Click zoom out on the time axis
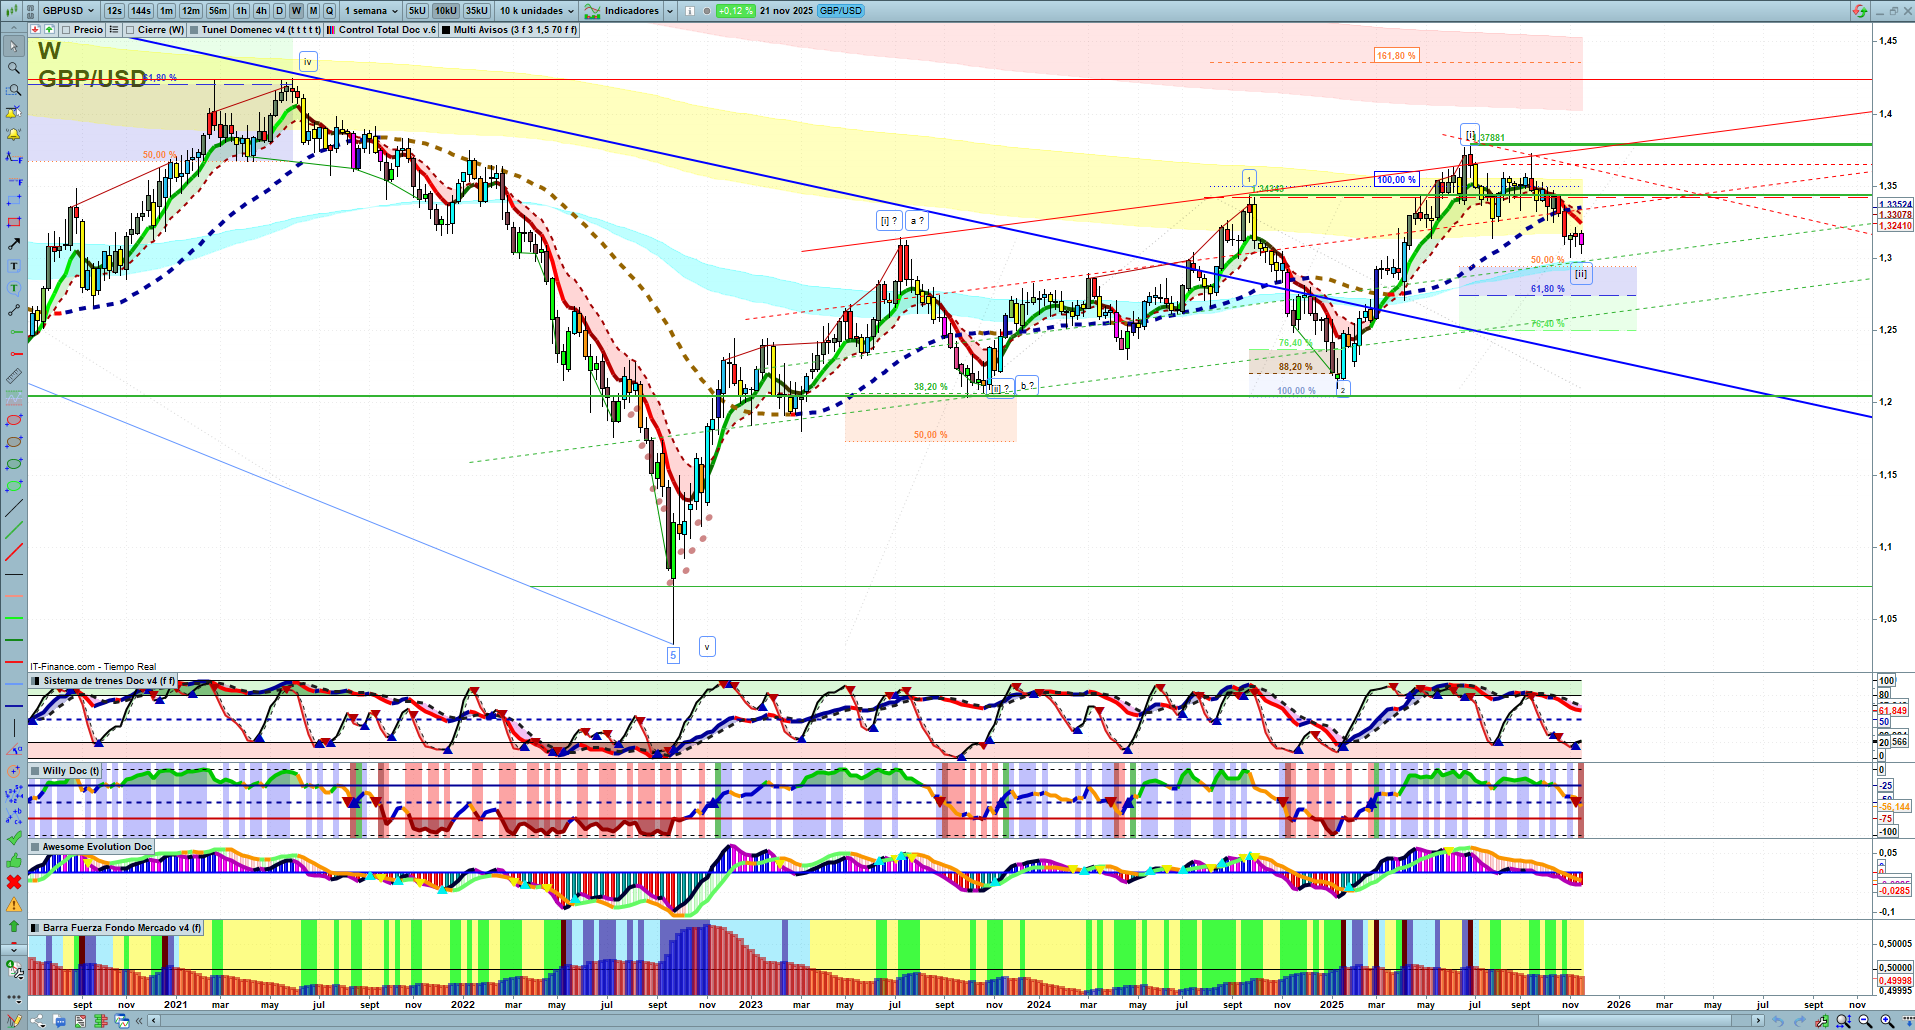This screenshot has height=1030, width=1915. tap(1865, 1021)
